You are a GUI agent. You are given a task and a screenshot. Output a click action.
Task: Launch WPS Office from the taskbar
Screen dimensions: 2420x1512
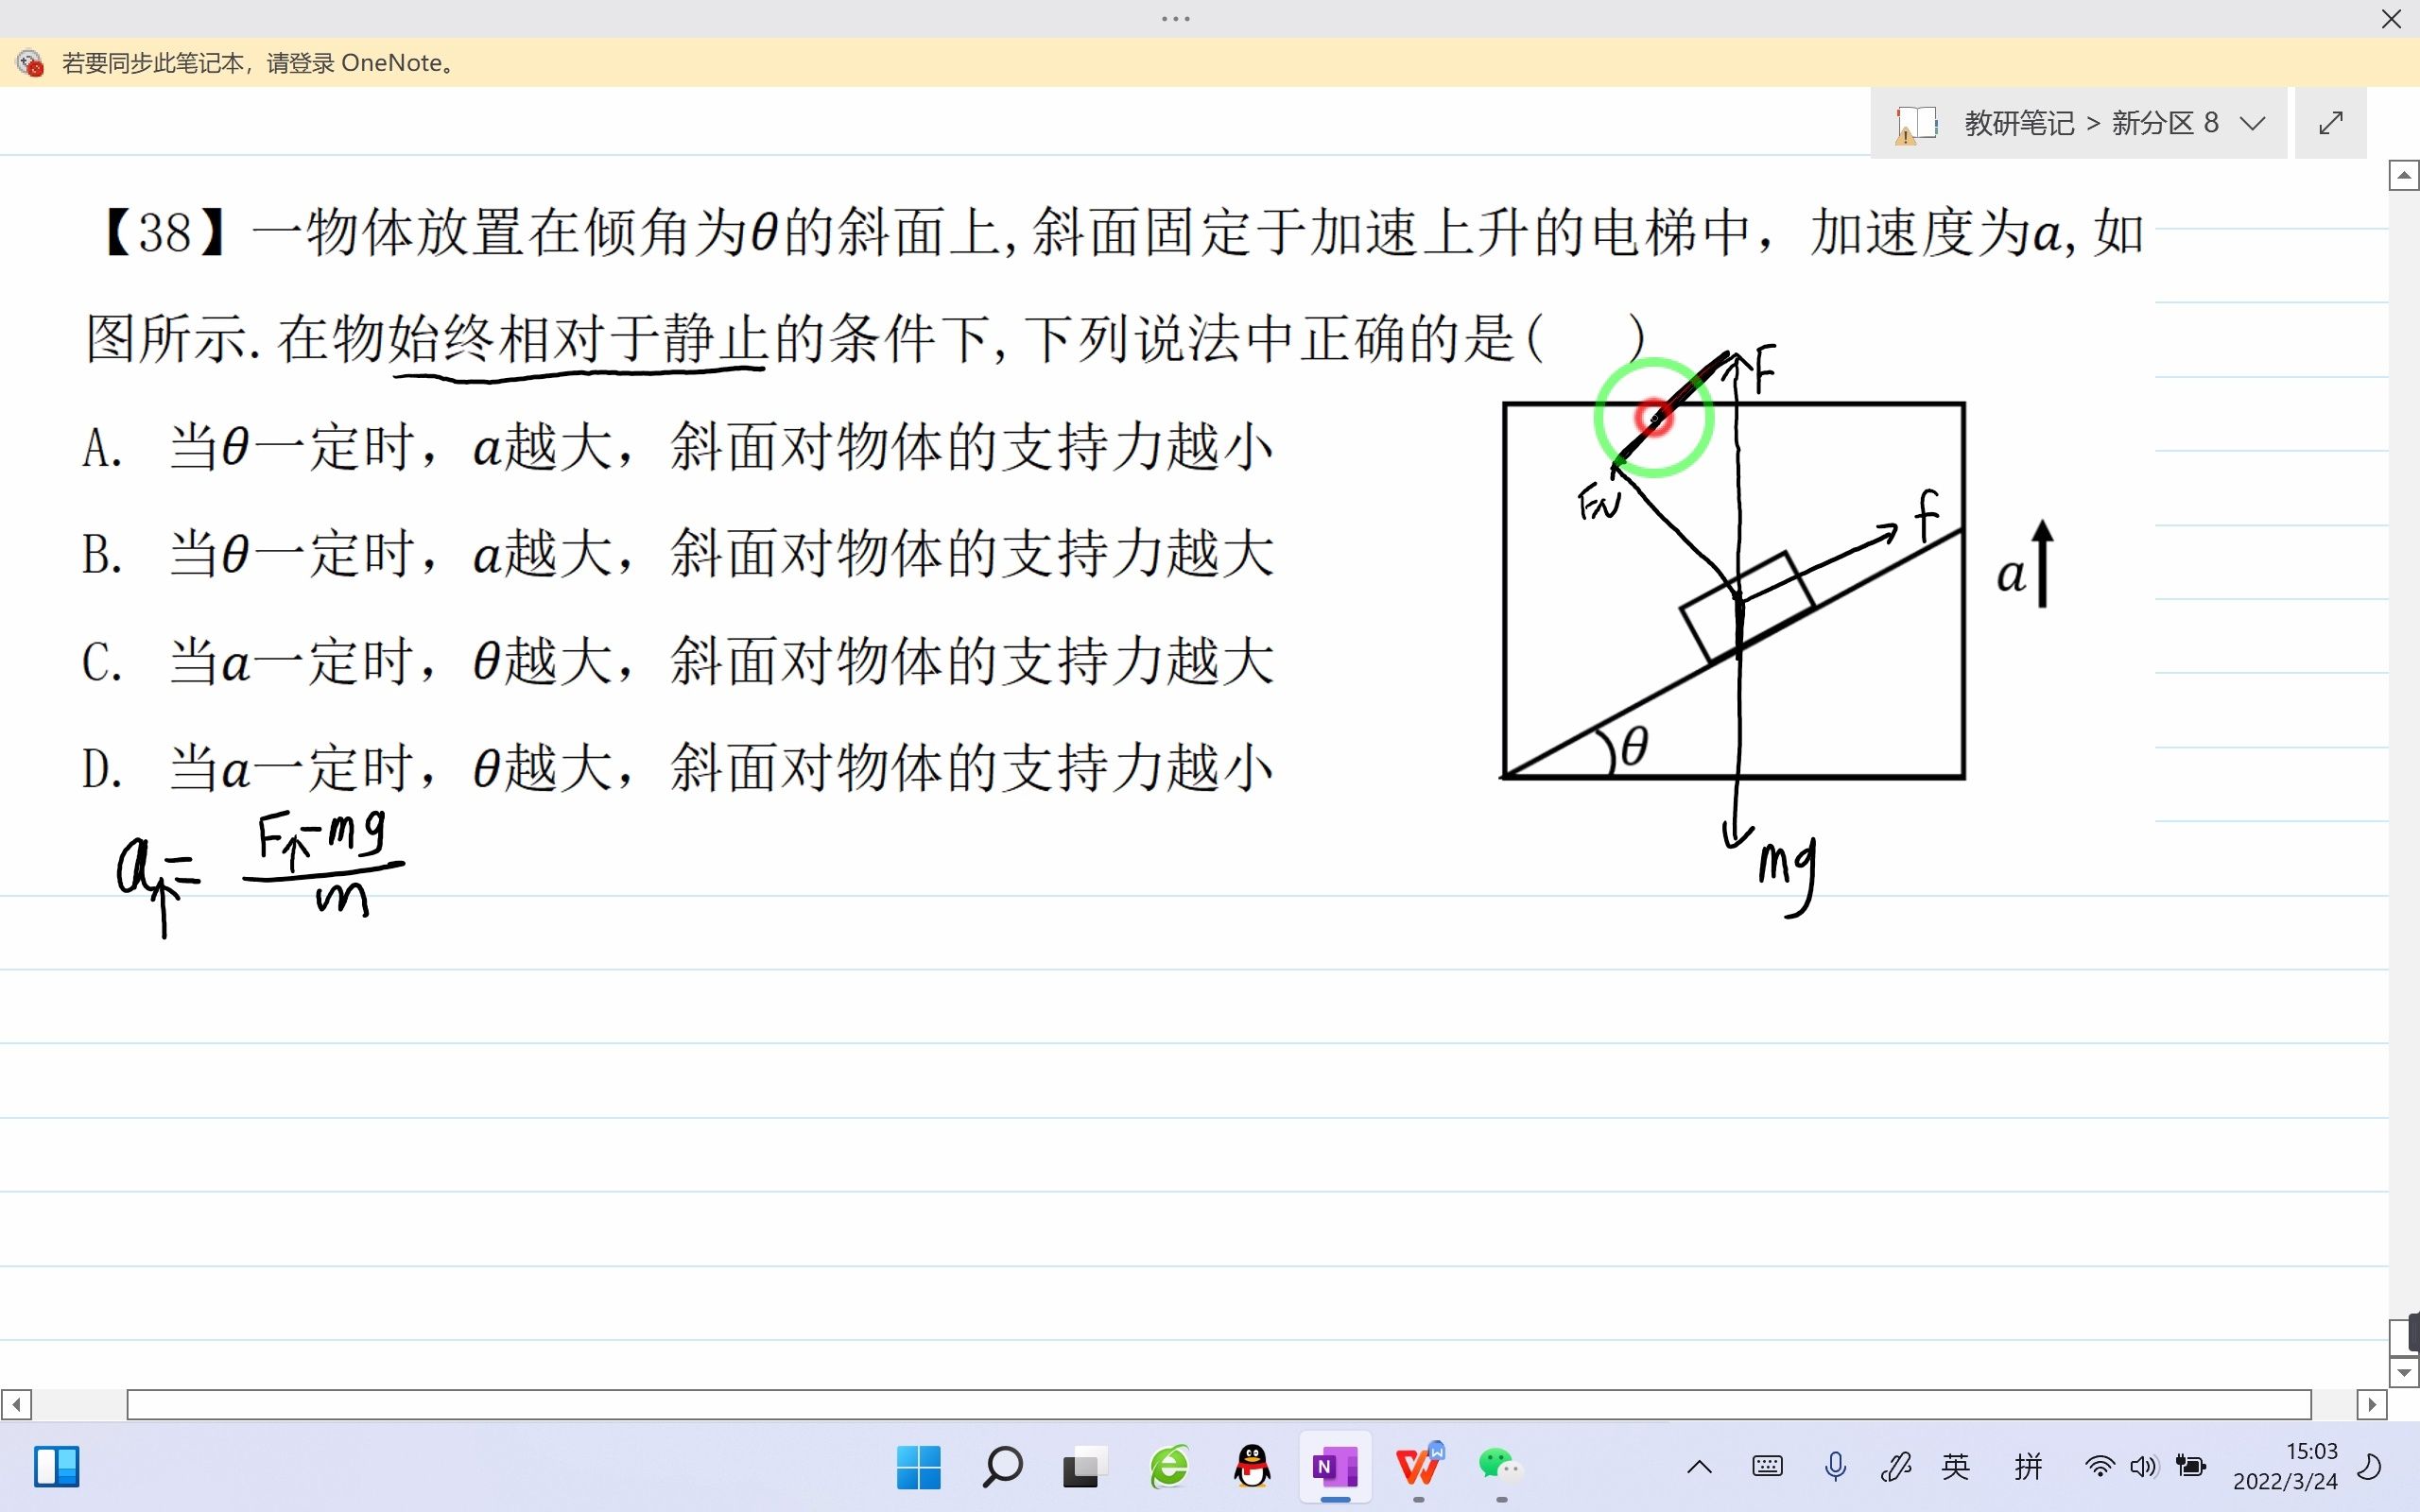click(x=1419, y=1468)
